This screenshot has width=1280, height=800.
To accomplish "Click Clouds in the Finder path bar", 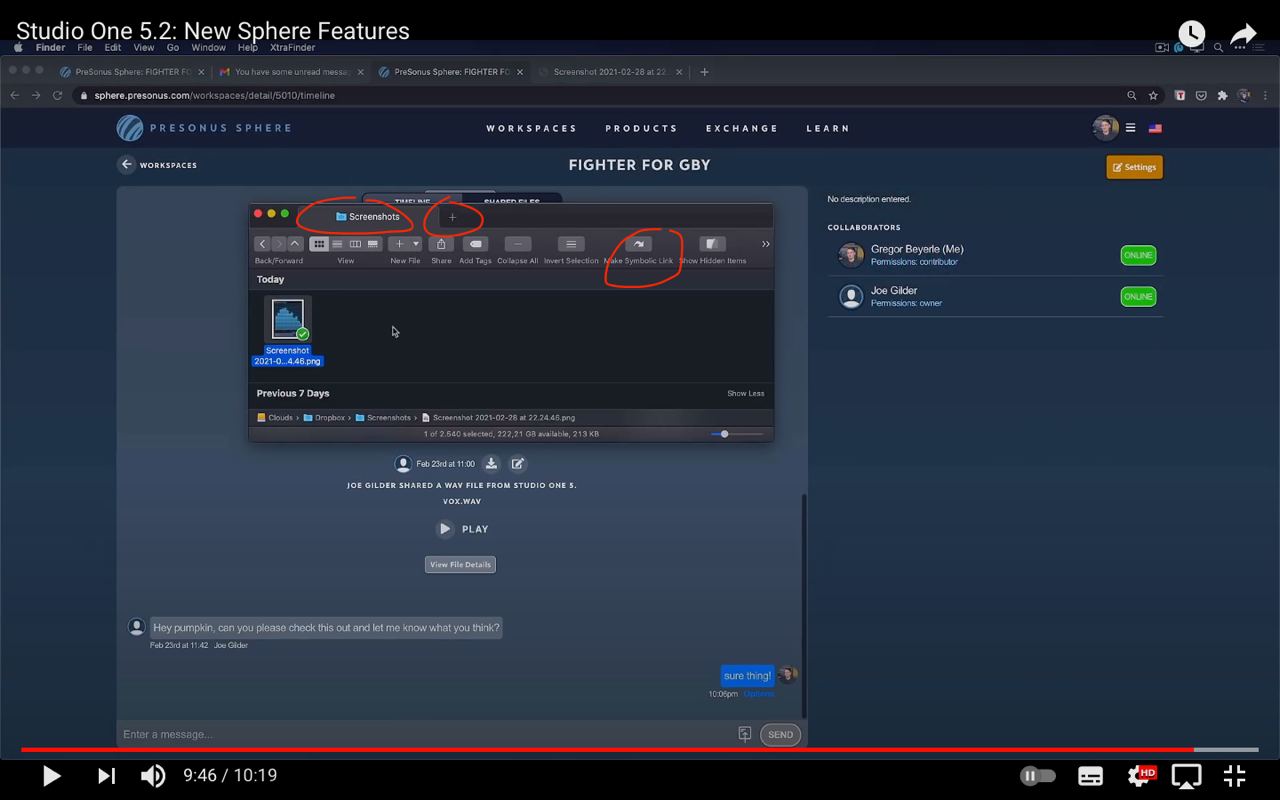I will [x=275, y=418].
